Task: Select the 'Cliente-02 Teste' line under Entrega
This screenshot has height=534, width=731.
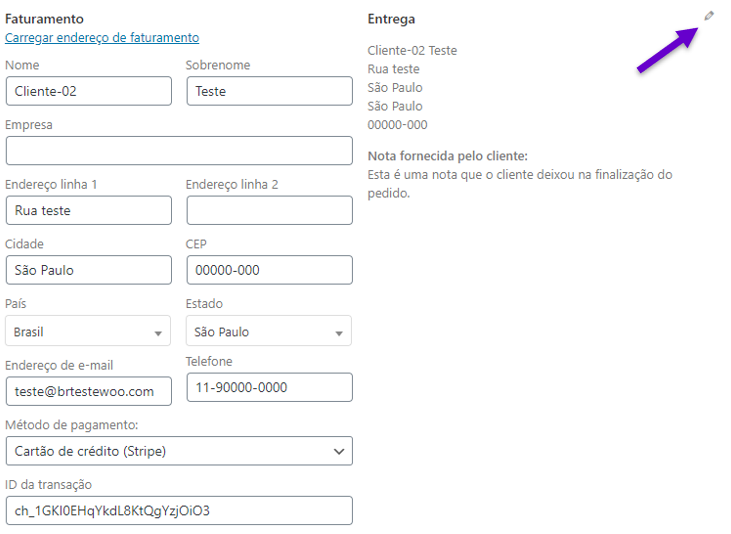Action: 412,50
